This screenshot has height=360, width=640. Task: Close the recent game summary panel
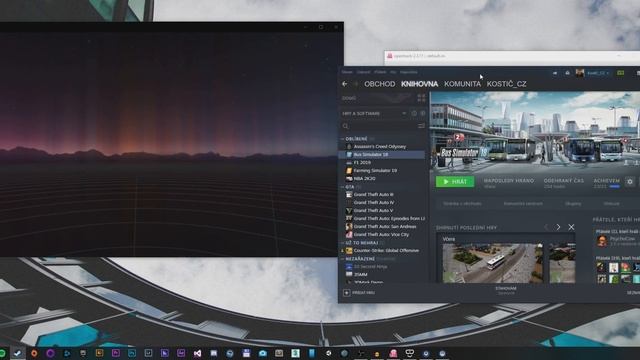[x=571, y=227]
